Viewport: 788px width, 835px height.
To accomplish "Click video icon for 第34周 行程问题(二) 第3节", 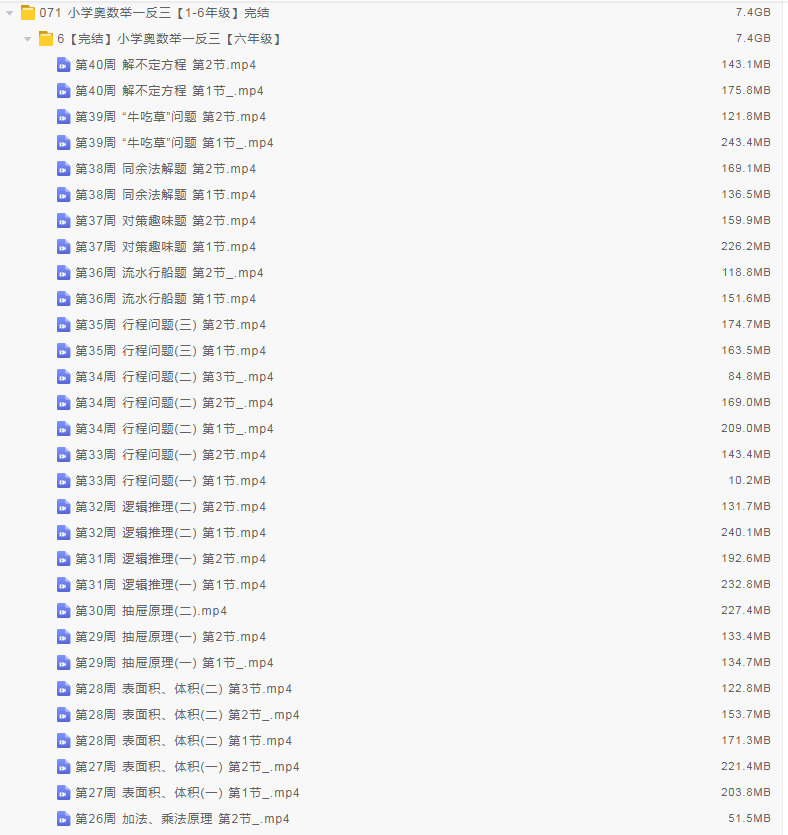I will pos(64,377).
